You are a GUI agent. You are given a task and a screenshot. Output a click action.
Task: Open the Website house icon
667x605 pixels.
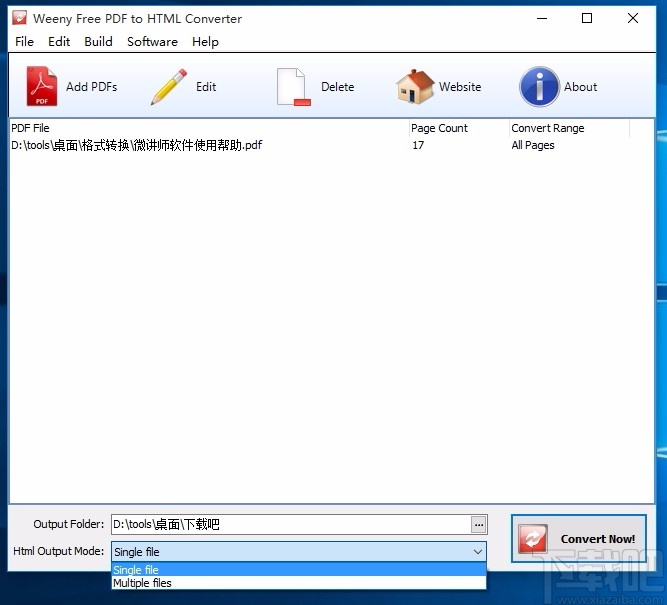(414, 86)
